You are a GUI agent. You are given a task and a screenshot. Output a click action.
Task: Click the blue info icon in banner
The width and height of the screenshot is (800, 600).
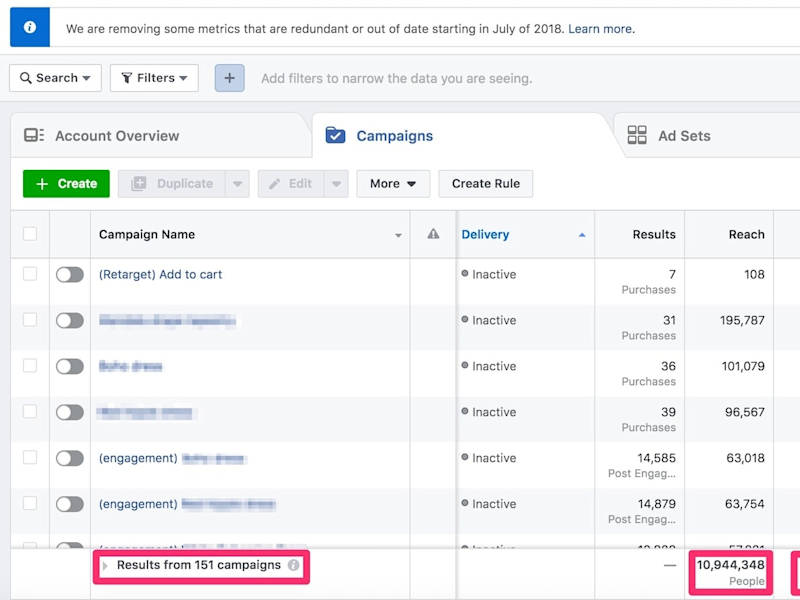coord(30,27)
